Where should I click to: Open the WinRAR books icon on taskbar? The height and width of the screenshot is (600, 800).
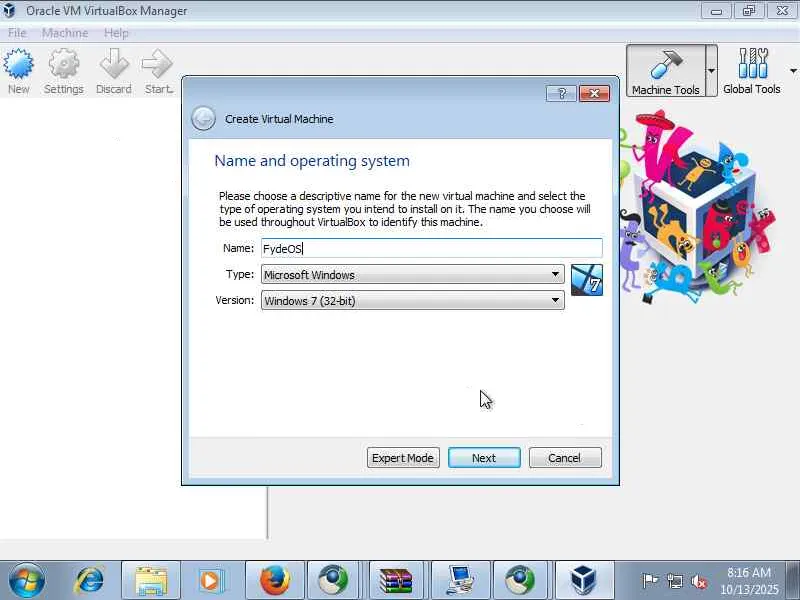396,581
